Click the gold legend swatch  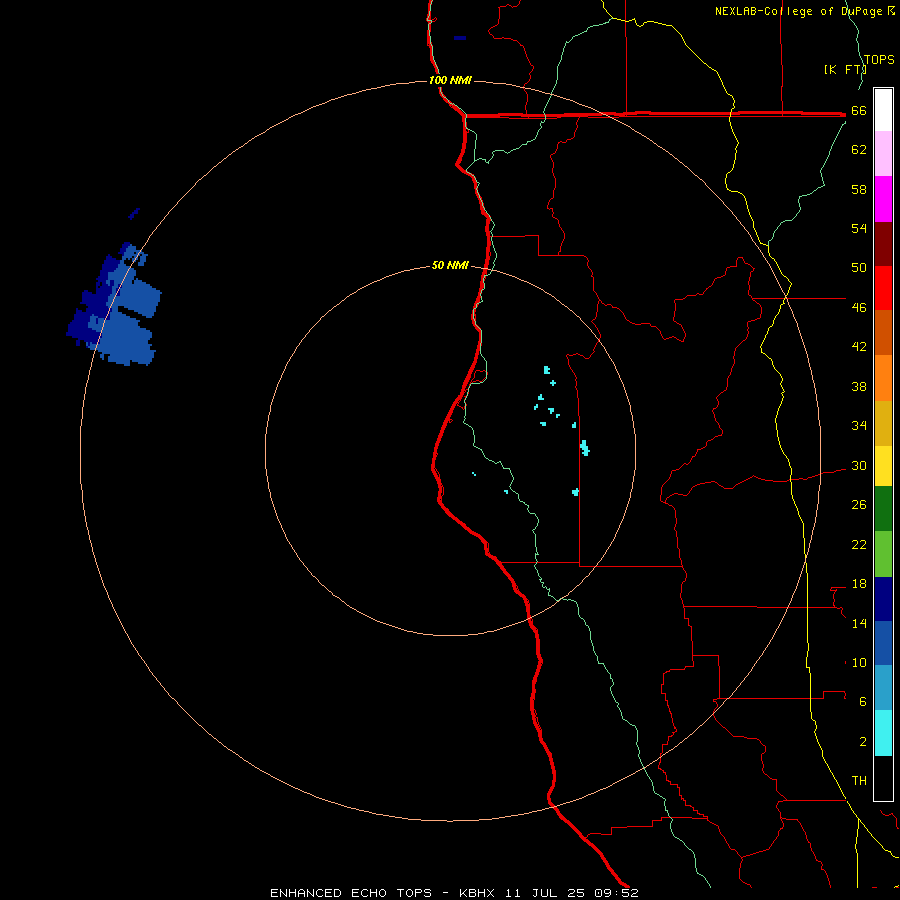[x=883, y=424]
